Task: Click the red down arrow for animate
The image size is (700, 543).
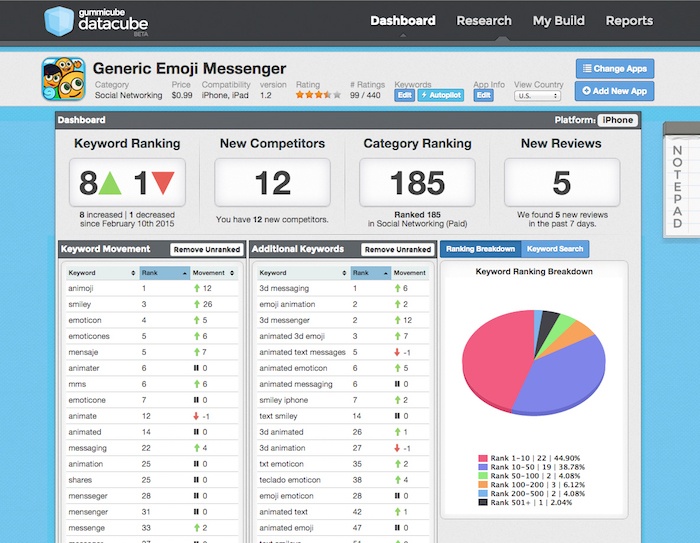Action: coord(196,416)
